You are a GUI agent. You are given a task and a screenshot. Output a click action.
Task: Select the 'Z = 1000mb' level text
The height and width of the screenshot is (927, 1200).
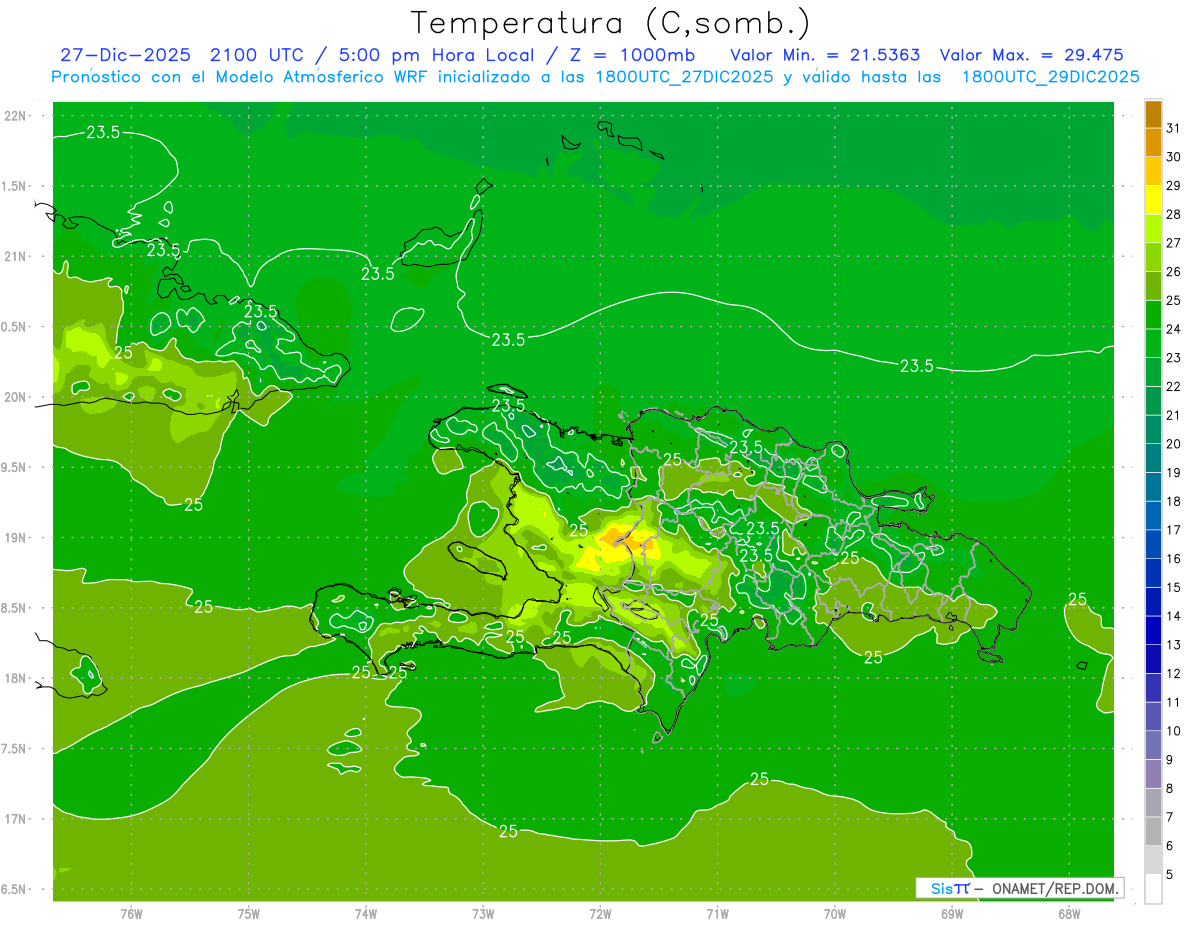[632, 55]
